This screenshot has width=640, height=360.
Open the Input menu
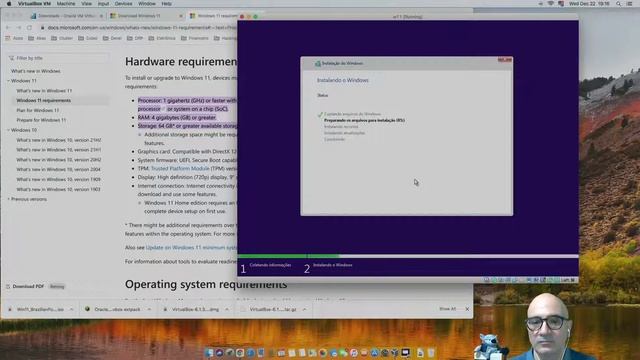pyautogui.click(x=103, y=4)
